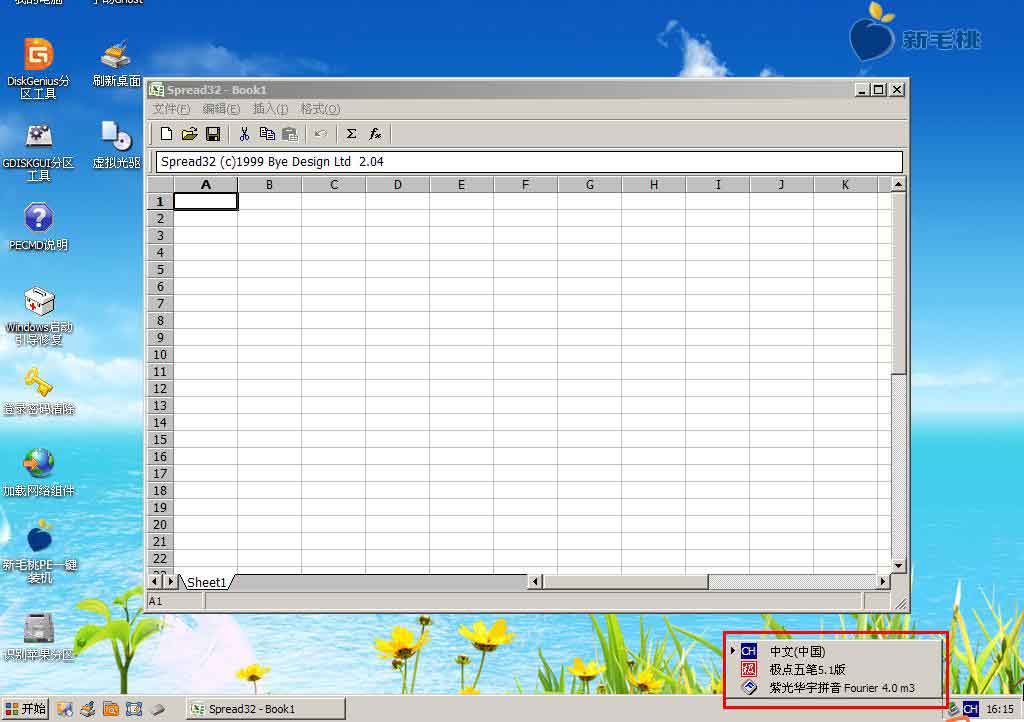Click the New workbook toolbar icon

pyautogui.click(x=166, y=134)
